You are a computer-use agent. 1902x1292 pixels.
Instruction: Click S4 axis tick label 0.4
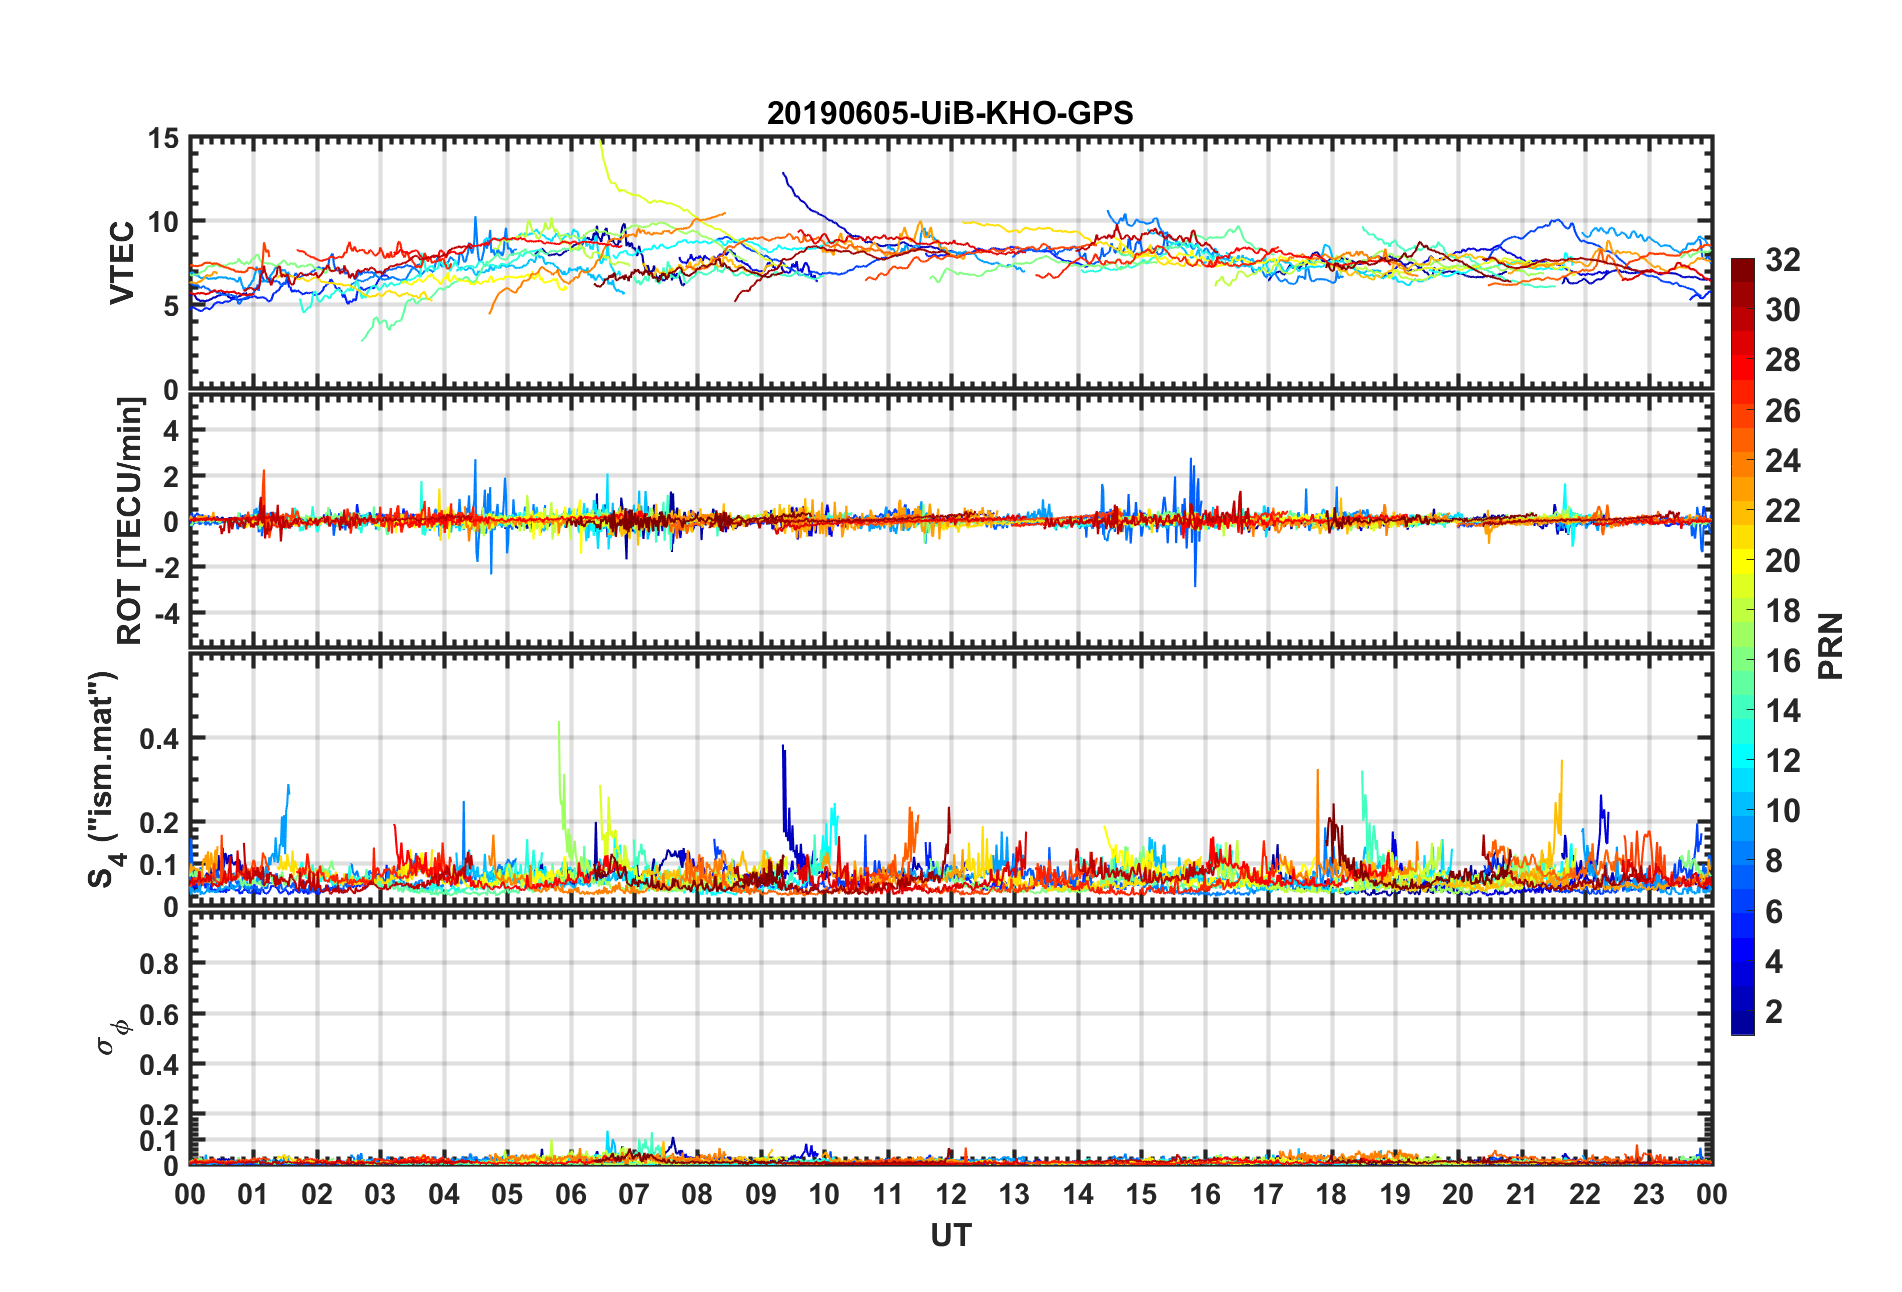click(160, 738)
